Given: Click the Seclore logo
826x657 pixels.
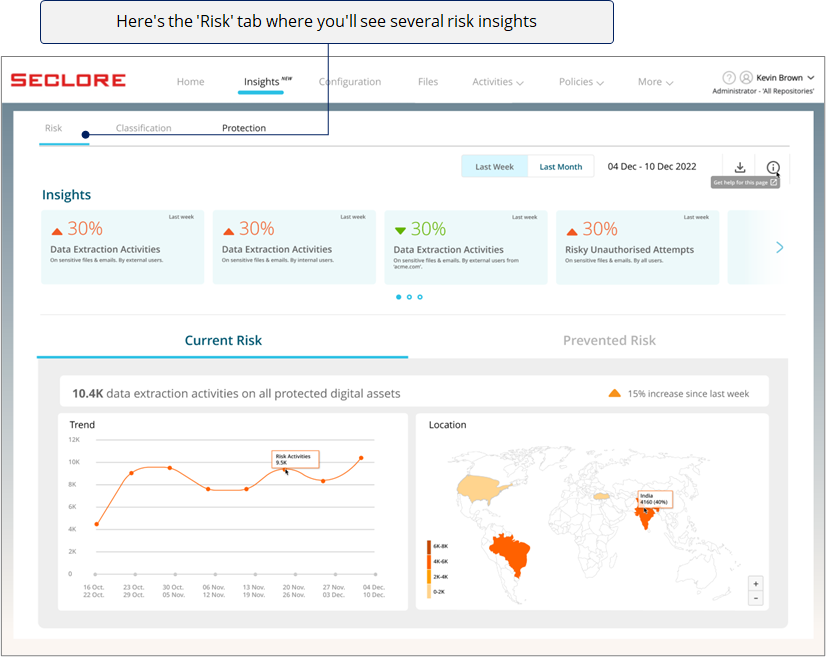Looking at the screenshot, I should coord(68,80).
